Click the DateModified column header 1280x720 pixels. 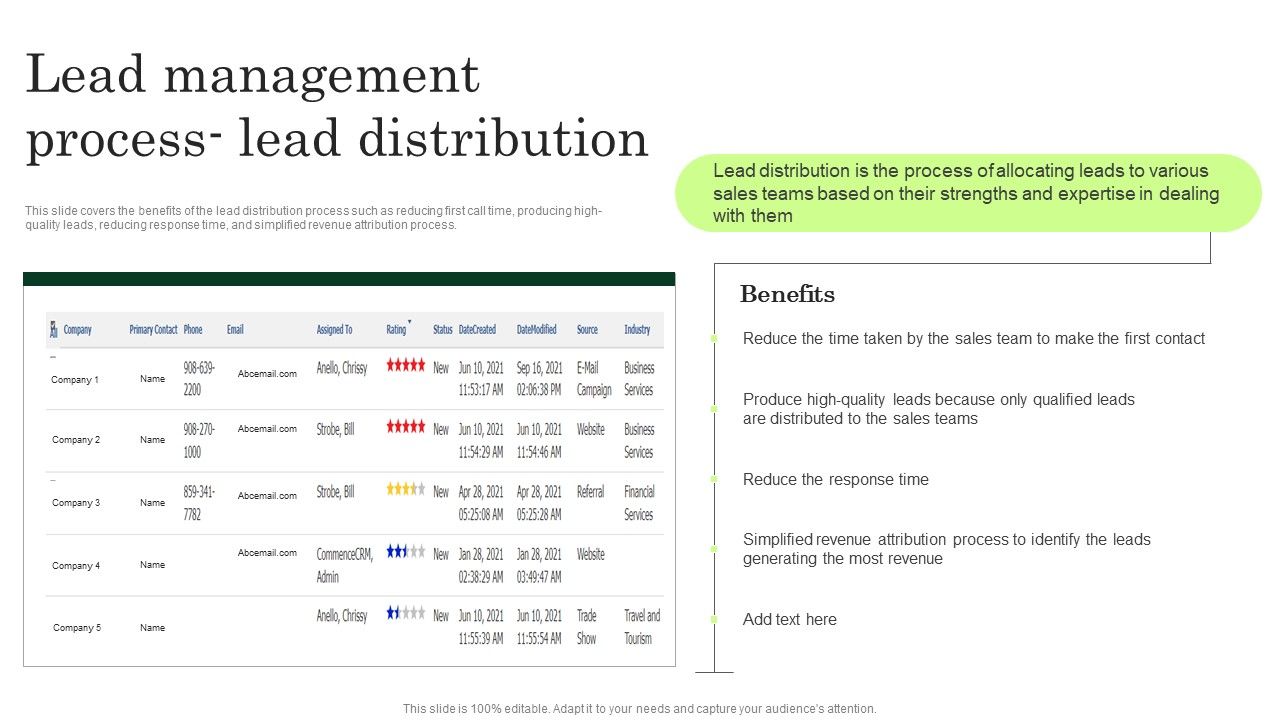(x=537, y=330)
